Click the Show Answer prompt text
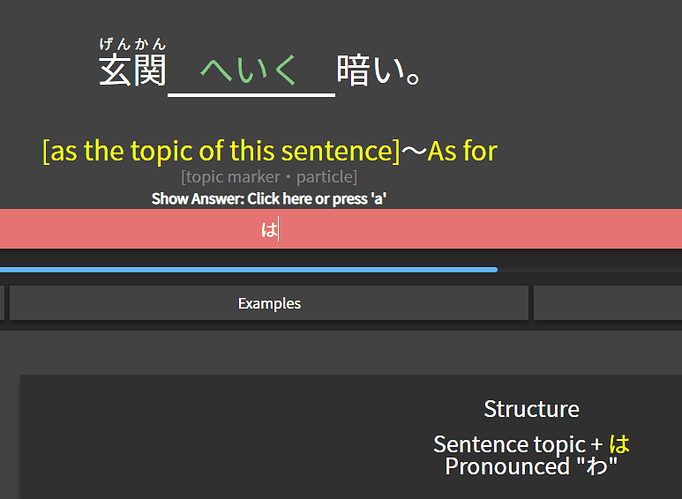 point(269,199)
